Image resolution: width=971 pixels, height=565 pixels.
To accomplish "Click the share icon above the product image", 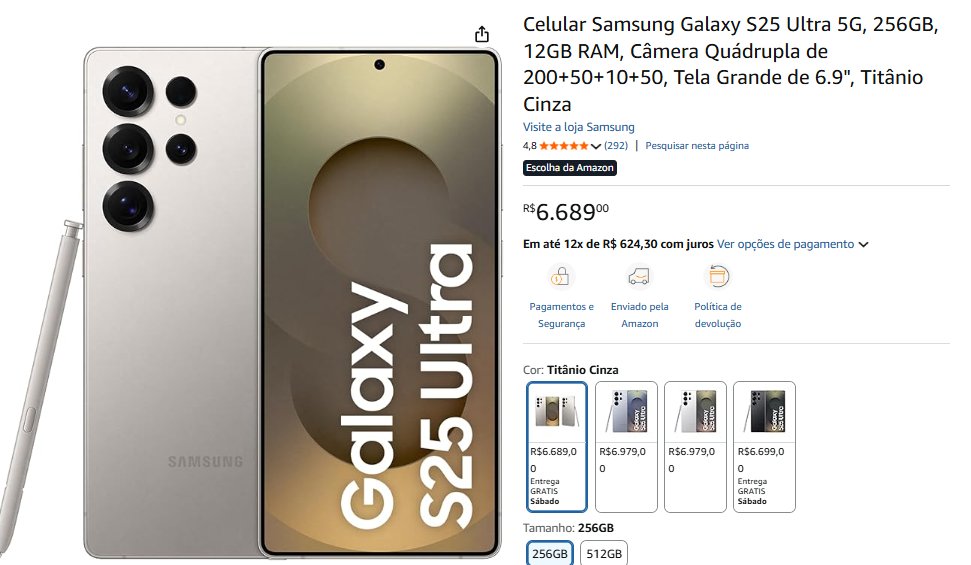I will [x=482, y=34].
